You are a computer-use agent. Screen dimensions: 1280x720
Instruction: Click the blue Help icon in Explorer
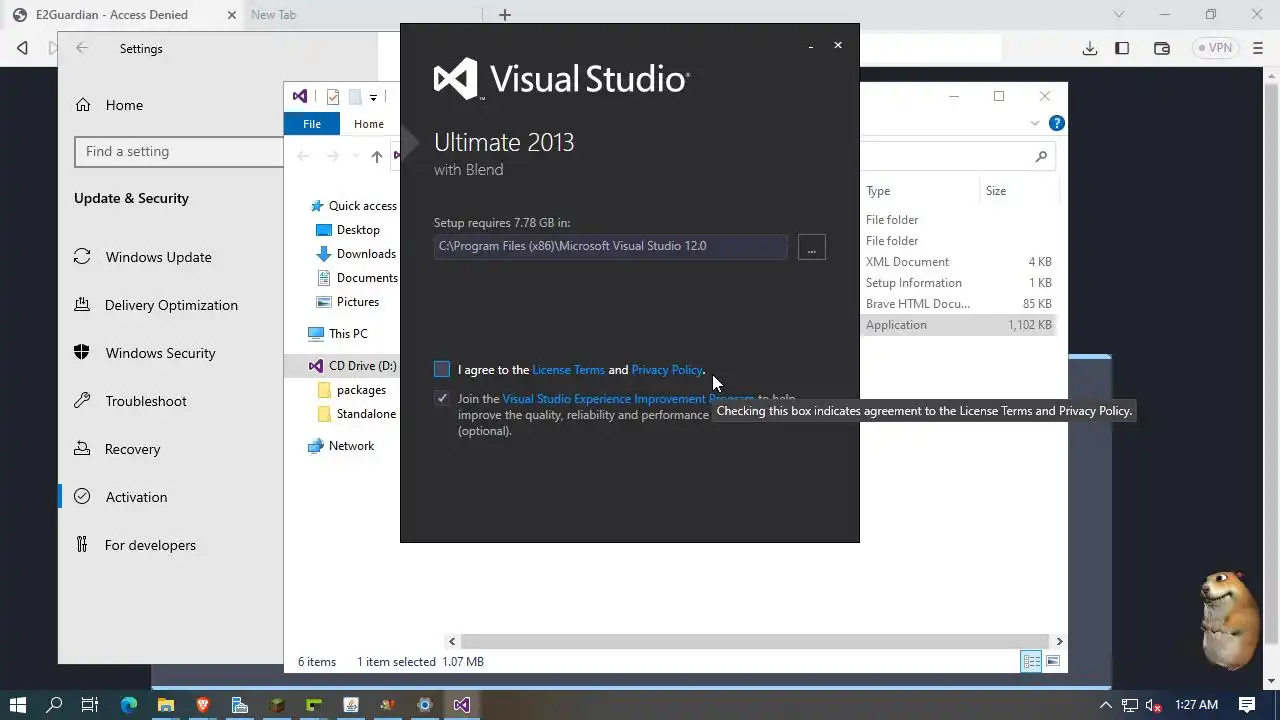tap(1056, 124)
